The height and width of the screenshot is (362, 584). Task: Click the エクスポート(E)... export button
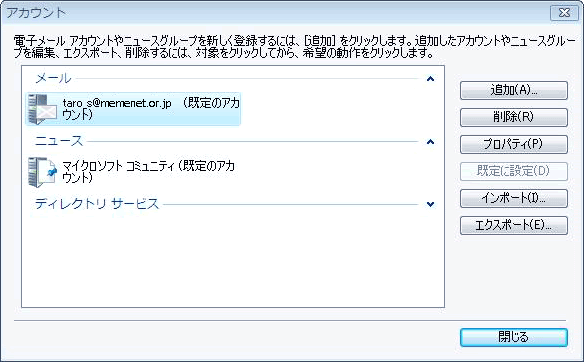[514, 225]
